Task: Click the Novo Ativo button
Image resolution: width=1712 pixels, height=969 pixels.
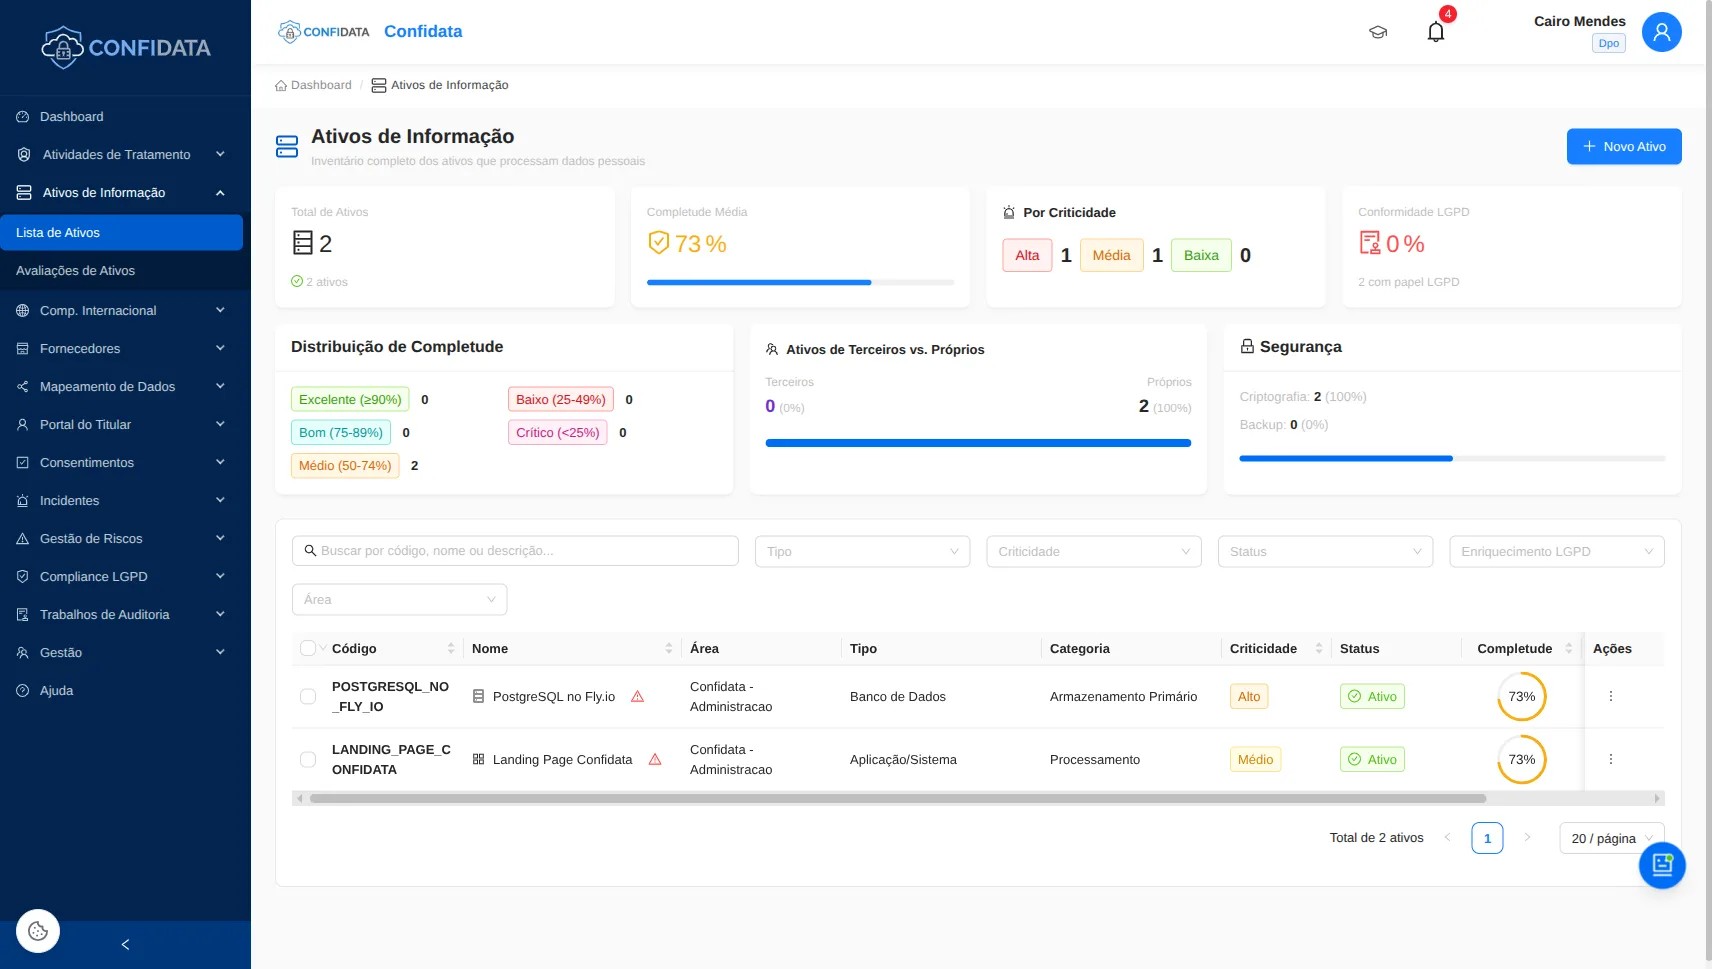Action: (x=1622, y=146)
